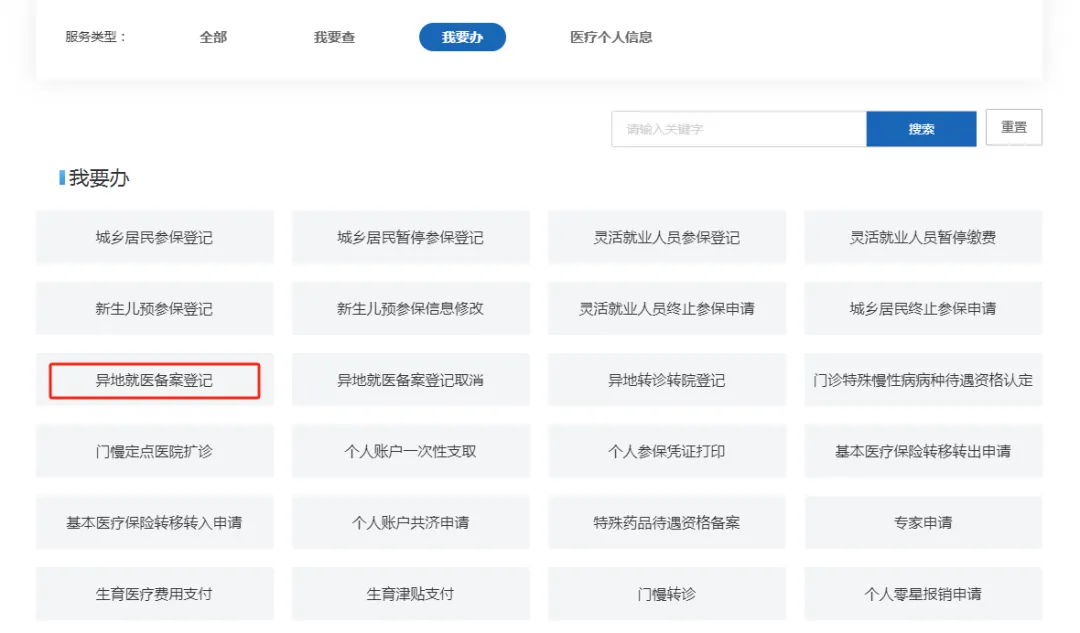Select the 我要办 service tab
The image size is (1080, 633).
462,37
